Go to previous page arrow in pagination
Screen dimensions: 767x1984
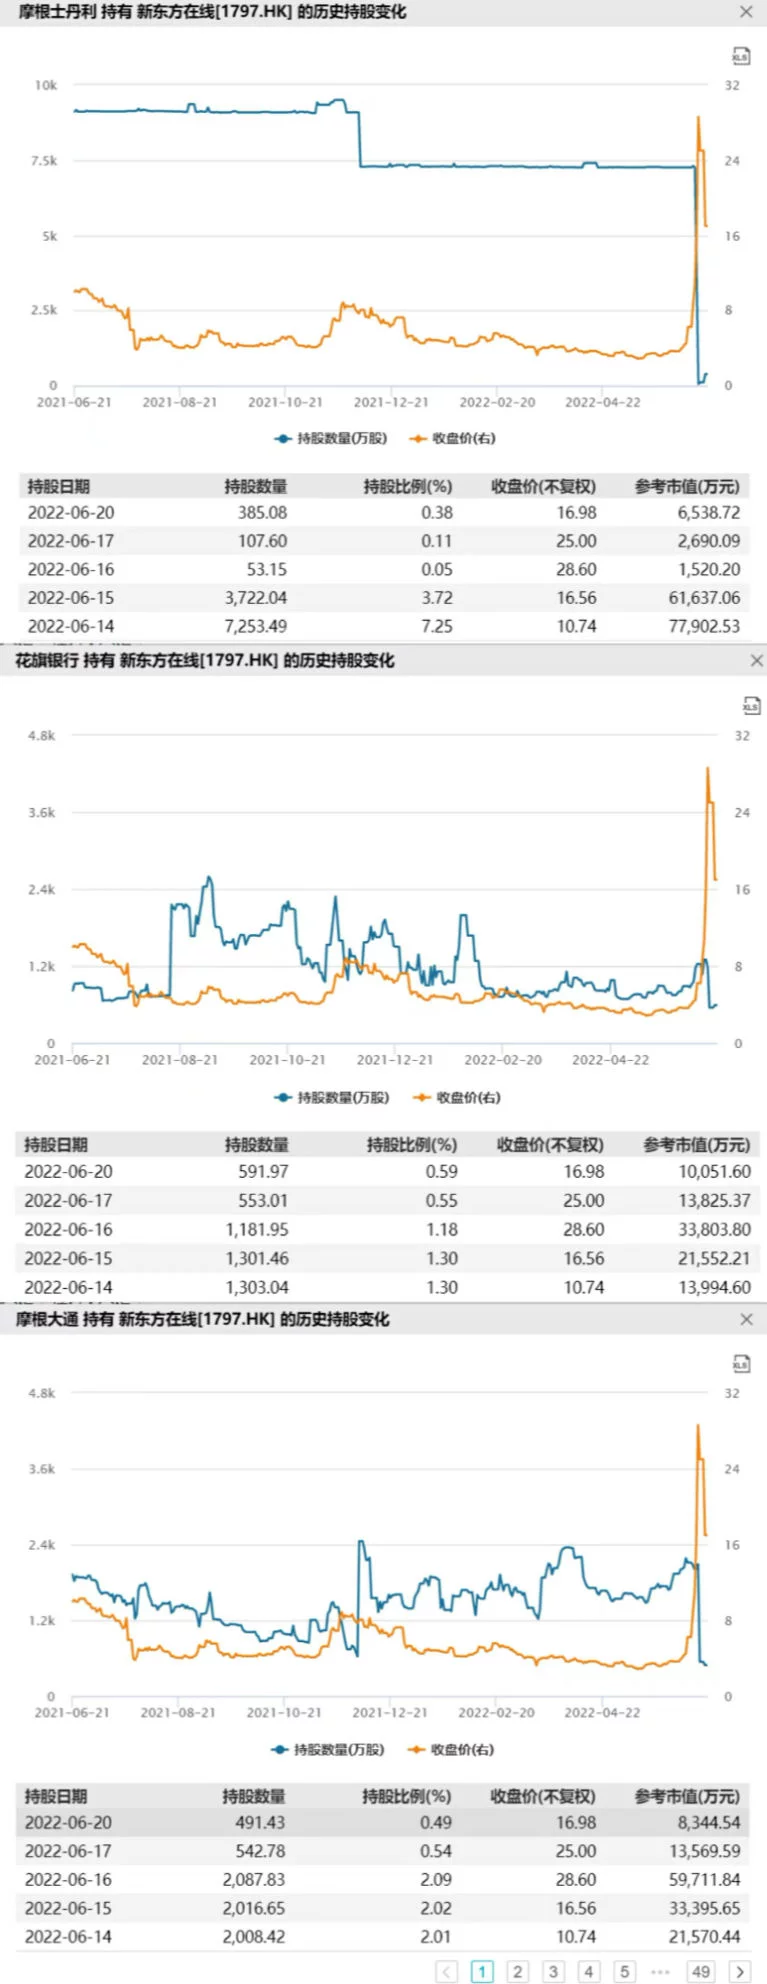[447, 1972]
